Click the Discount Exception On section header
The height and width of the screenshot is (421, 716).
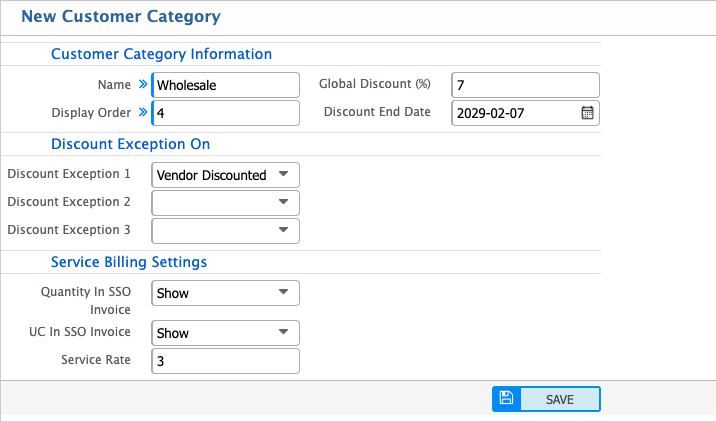click(x=130, y=144)
